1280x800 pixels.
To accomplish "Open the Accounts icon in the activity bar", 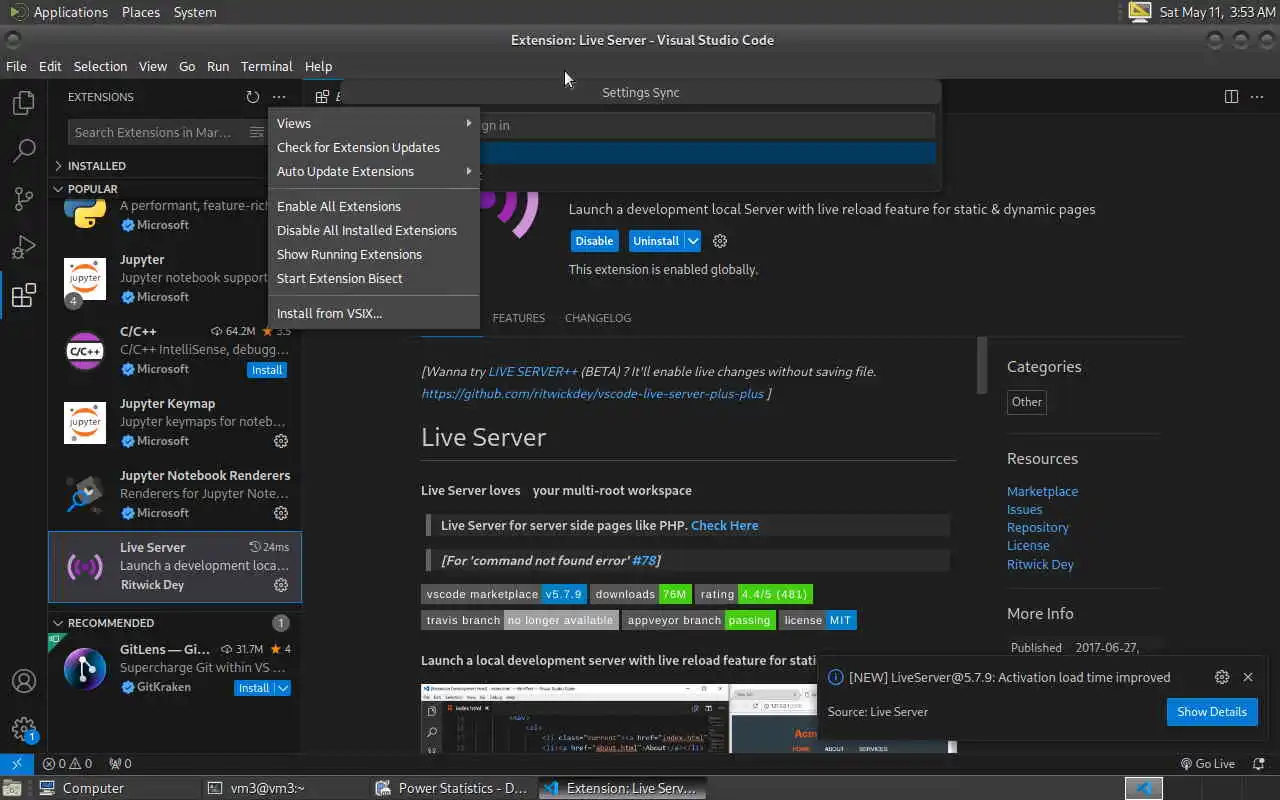I will click(x=24, y=681).
